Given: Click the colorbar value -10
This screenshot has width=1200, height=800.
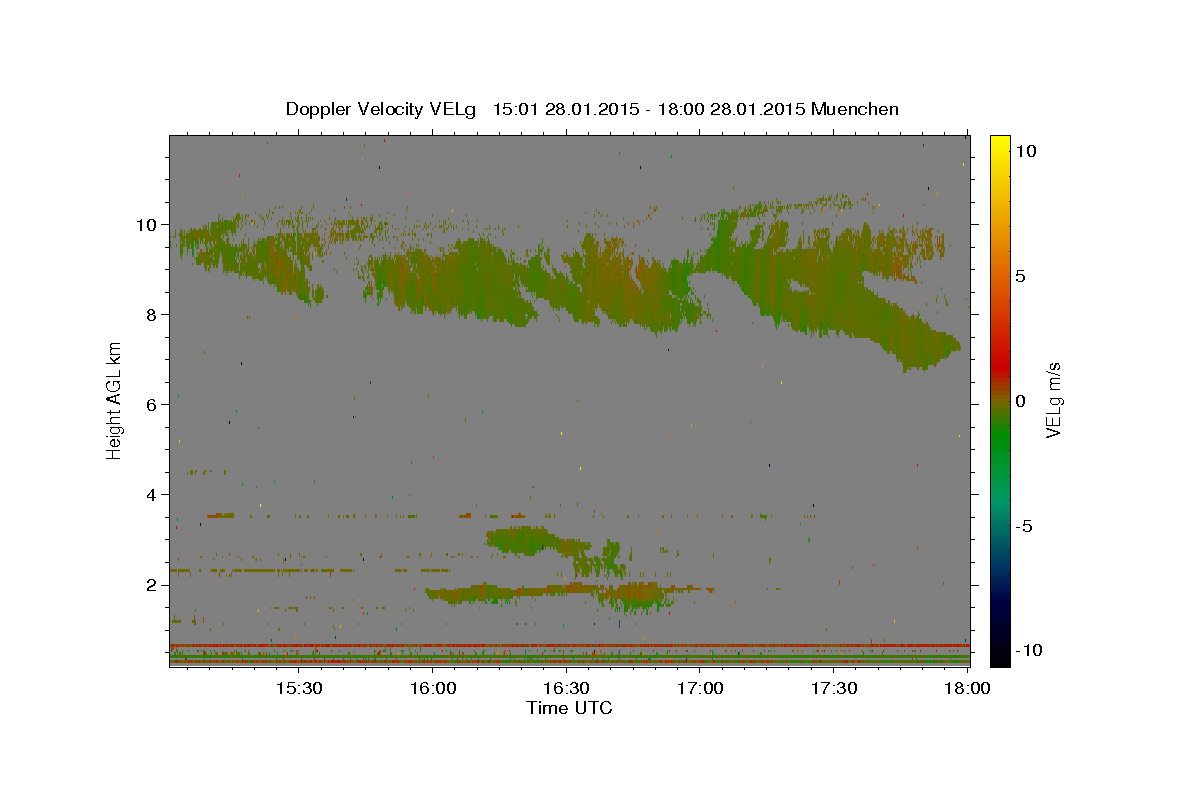Looking at the screenshot, I should (1029, 650).
